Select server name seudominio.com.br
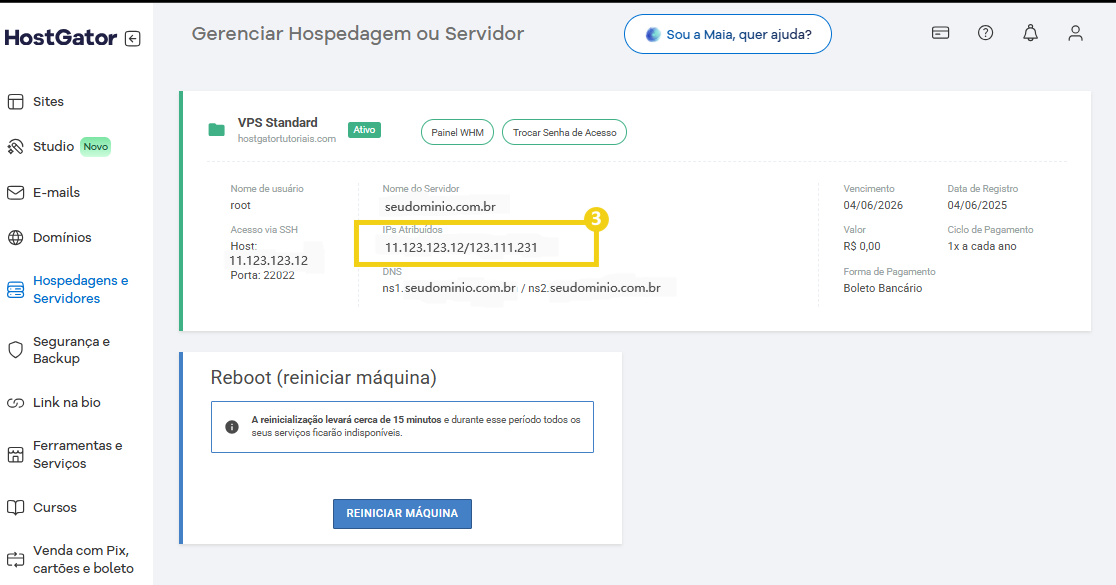This screenshot has width=1116, height=585. click(440, 207)
